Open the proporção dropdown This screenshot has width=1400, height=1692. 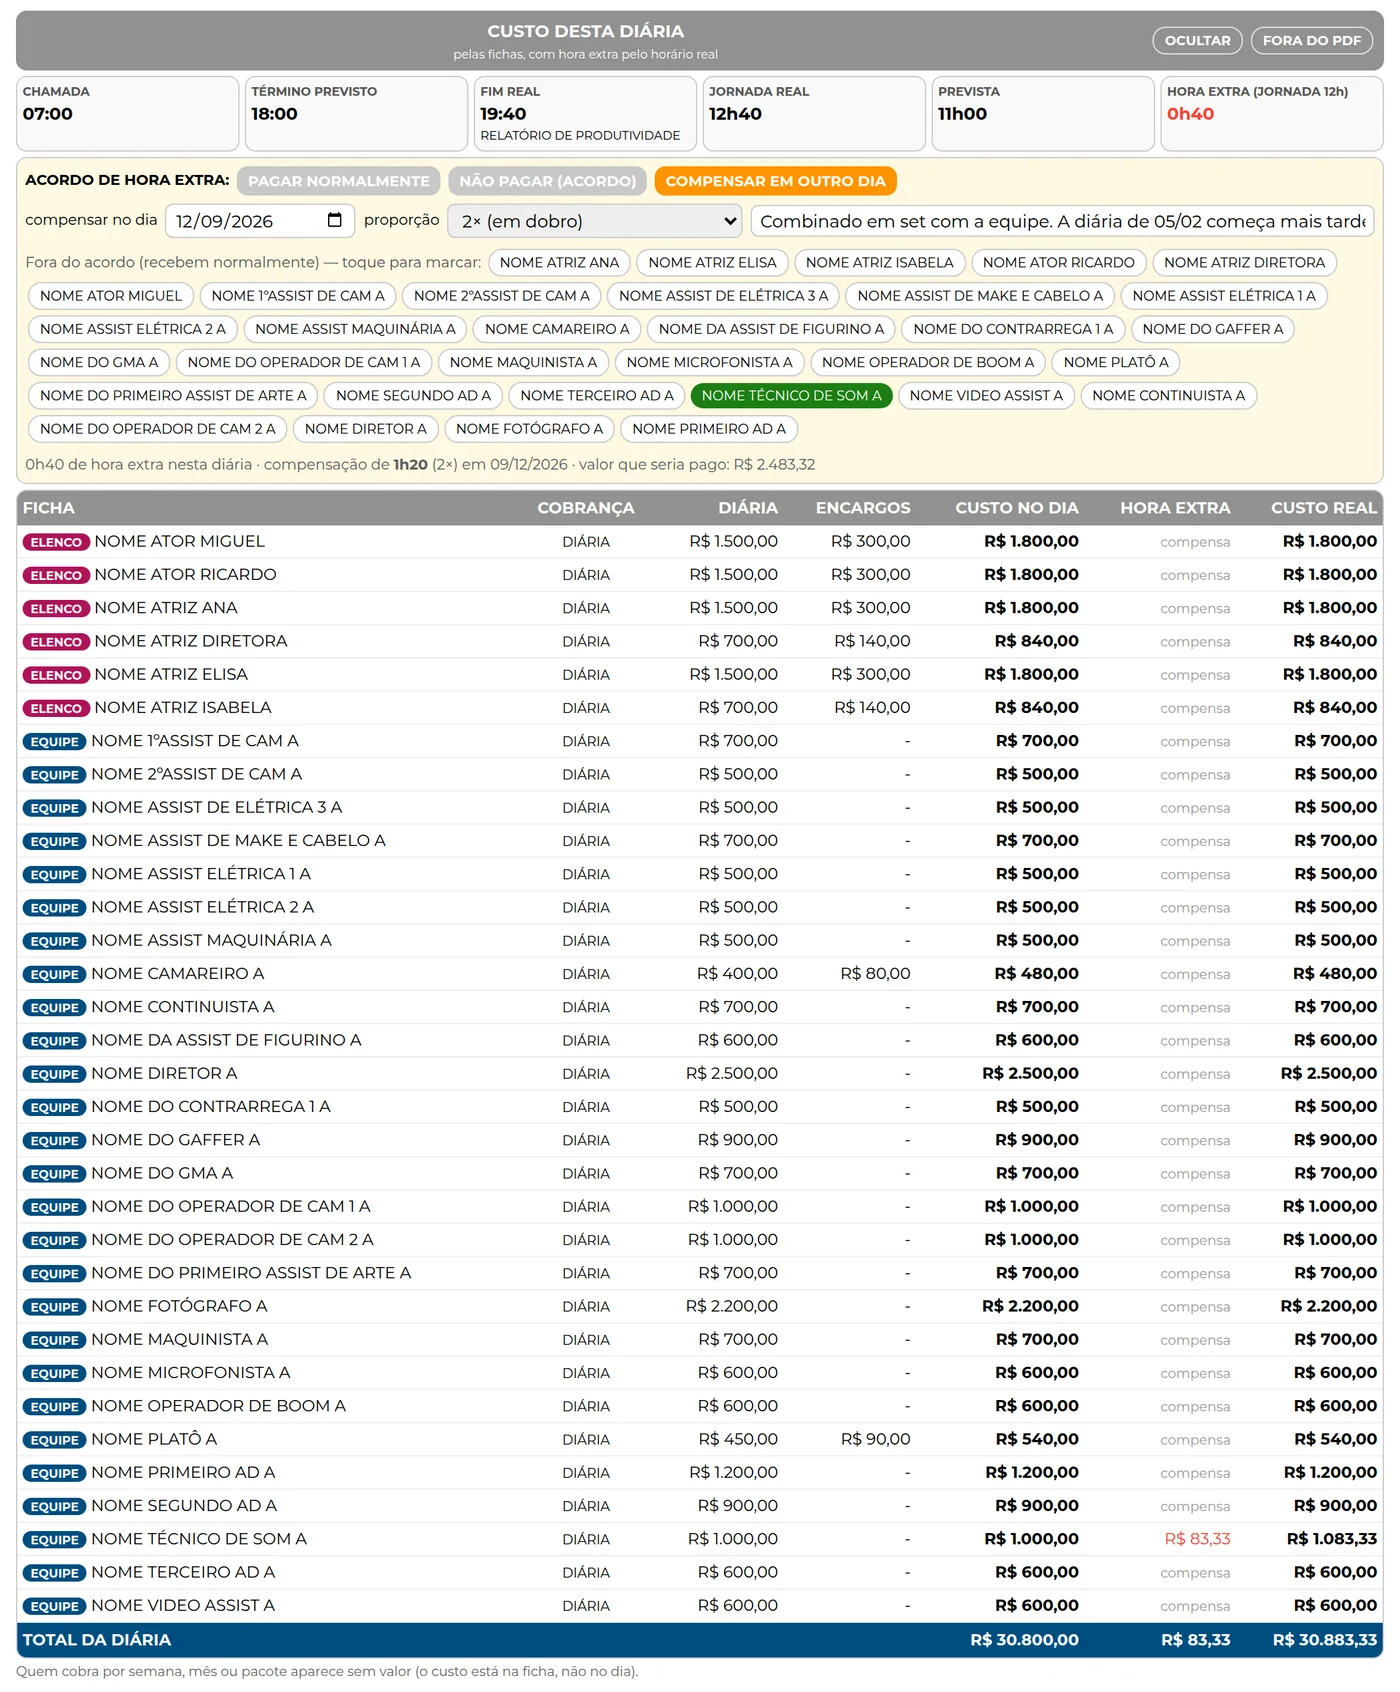[x=595, y=221]
